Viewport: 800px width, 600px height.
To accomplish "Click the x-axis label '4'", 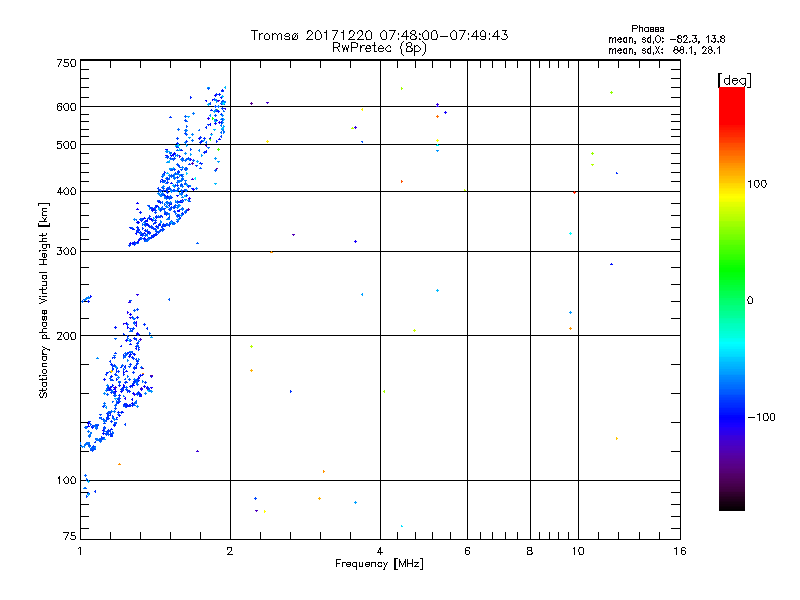I will [380, 551].
